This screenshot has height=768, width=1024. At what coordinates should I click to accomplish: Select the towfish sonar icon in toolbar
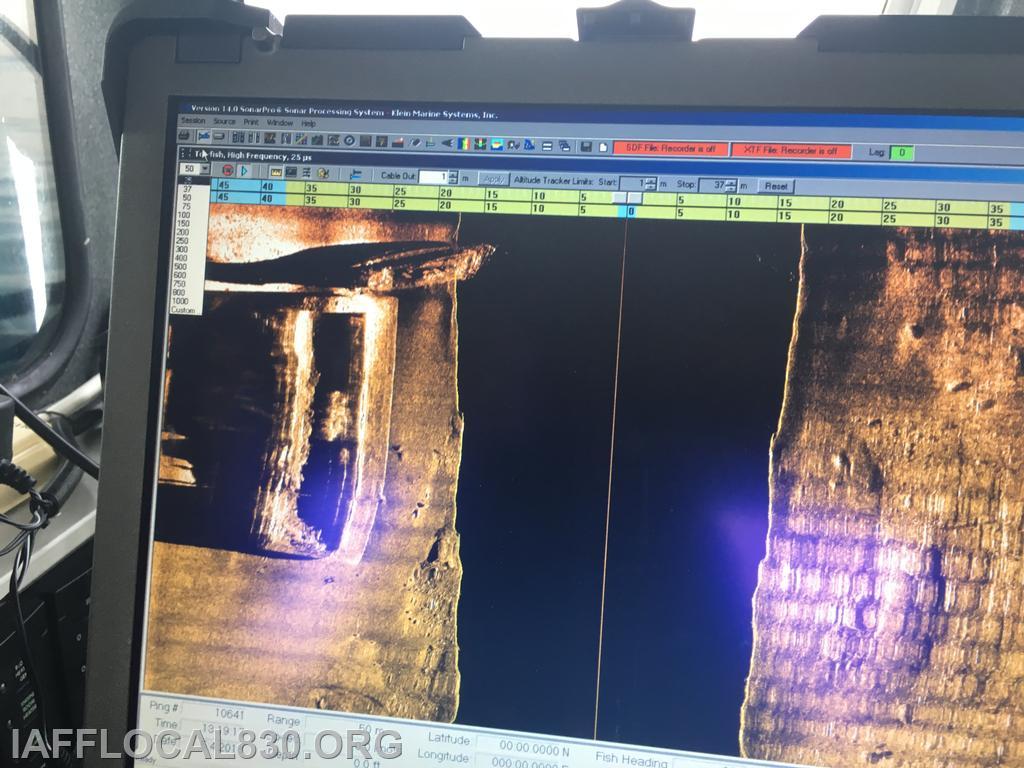204,136
